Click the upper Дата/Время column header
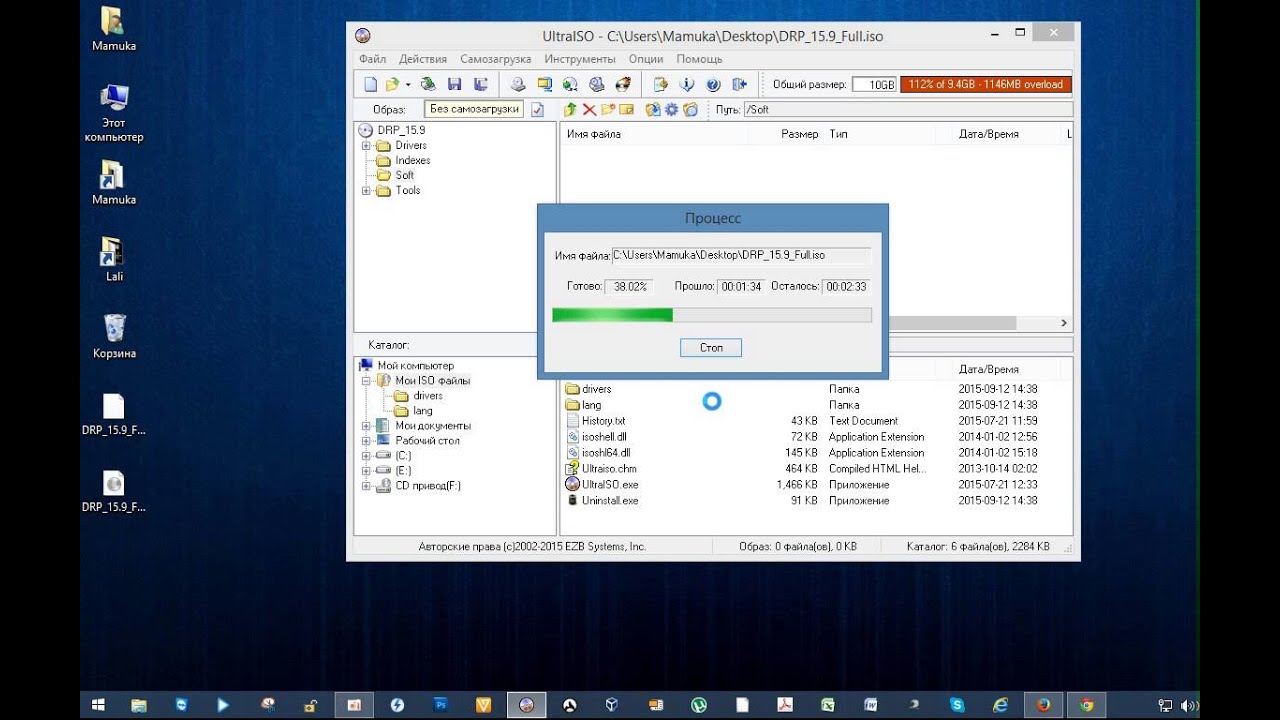The width and height of the screenshot is (1280, 720). point(989,134)
